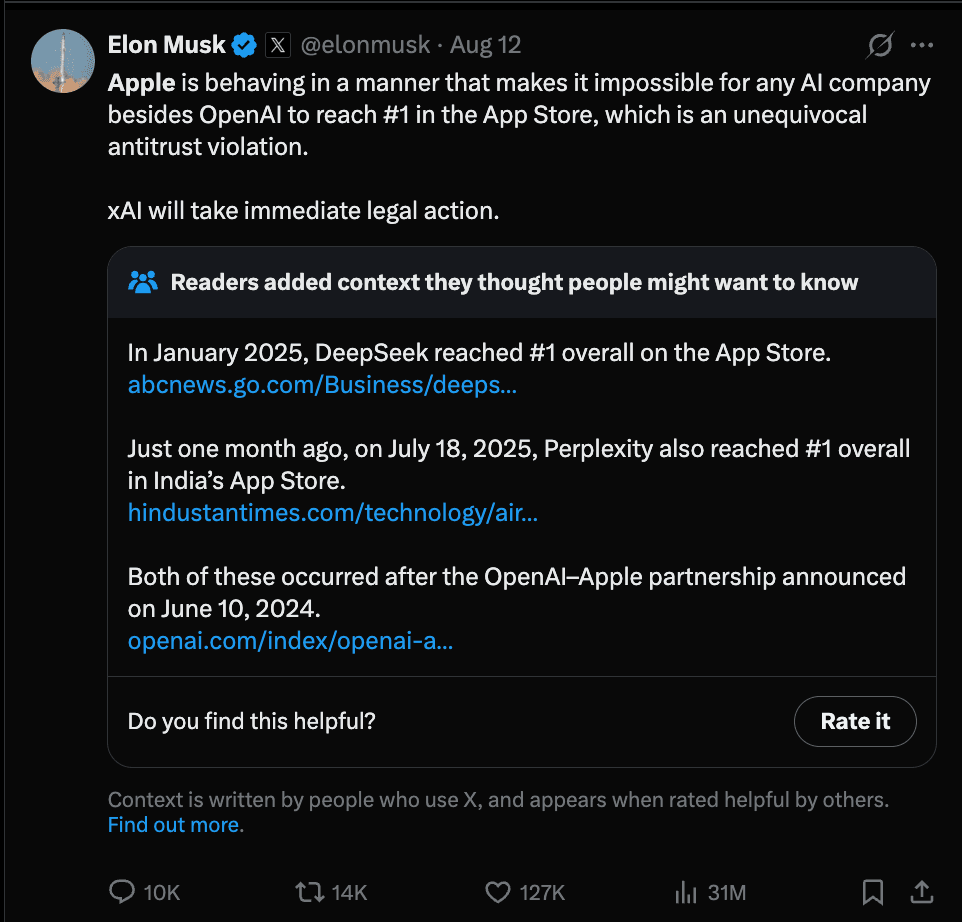Open the abcnews.go.com DeepSeek article link

(321, 384)
